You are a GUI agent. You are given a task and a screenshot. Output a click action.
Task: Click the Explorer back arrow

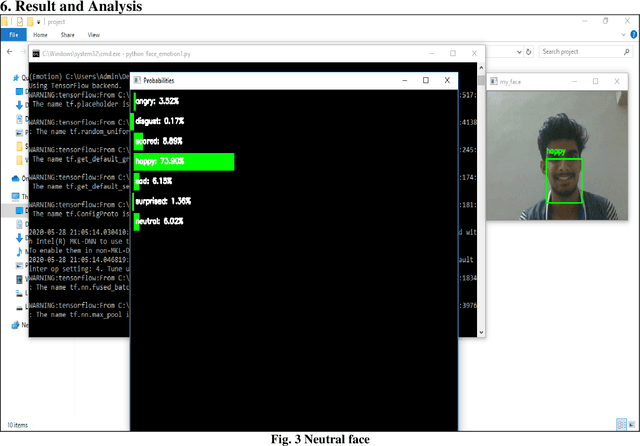[x=10, y=51]
